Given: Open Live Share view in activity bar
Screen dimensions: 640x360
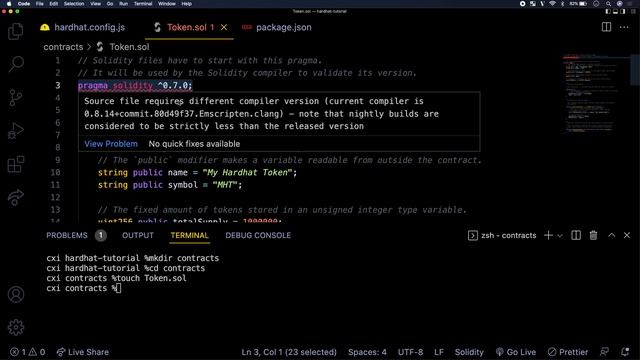Looking at the screenshot, I should point(16,197).
